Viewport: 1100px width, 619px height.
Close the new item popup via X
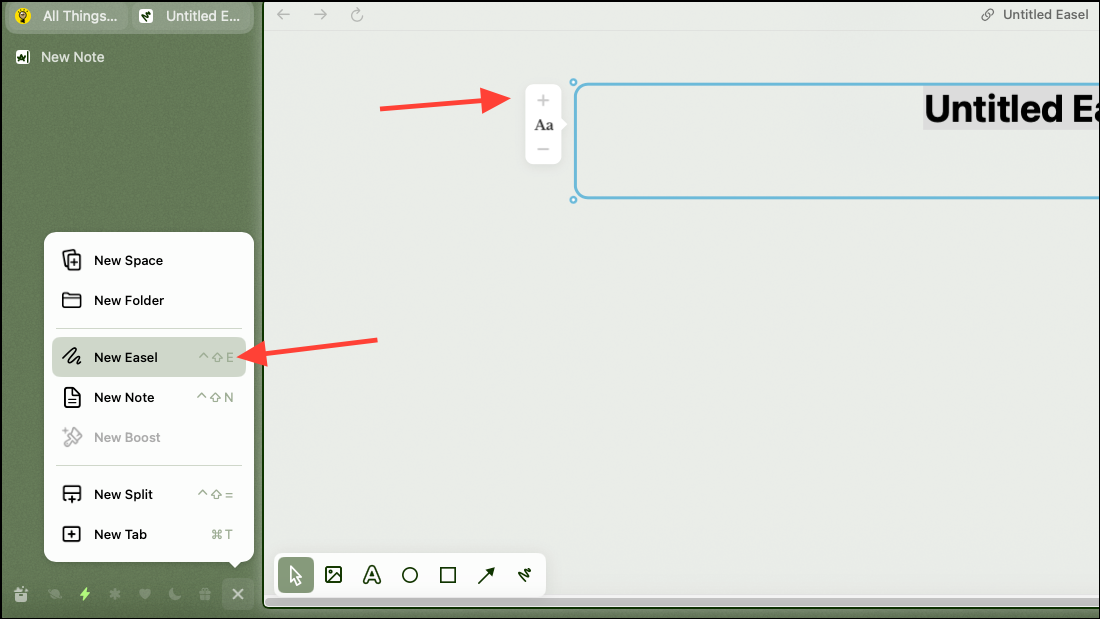[238, 594]
